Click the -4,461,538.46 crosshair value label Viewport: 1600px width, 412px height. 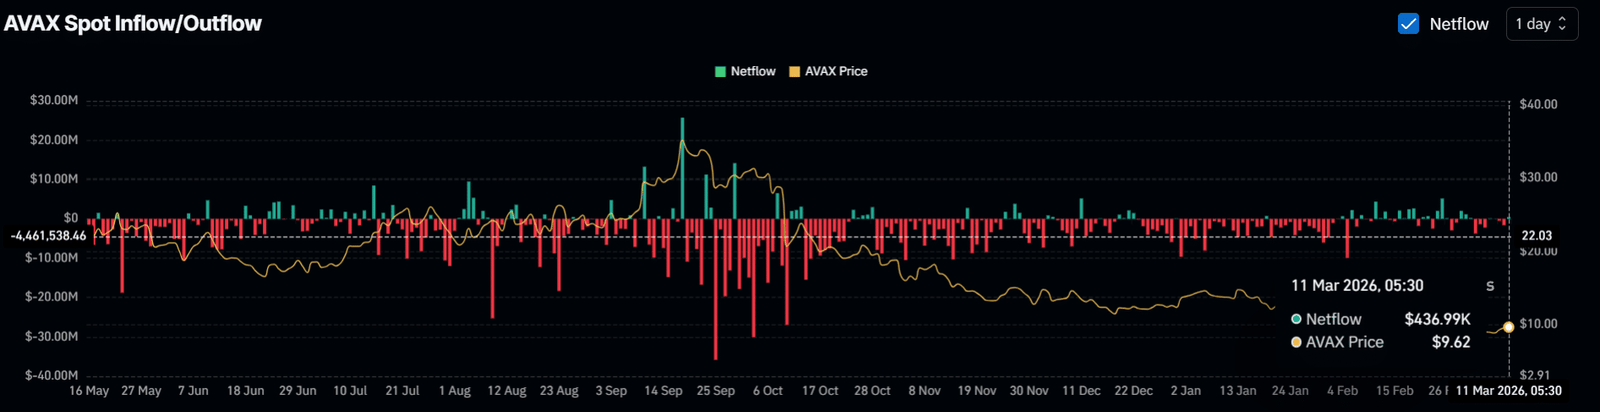tap(48, 236)
